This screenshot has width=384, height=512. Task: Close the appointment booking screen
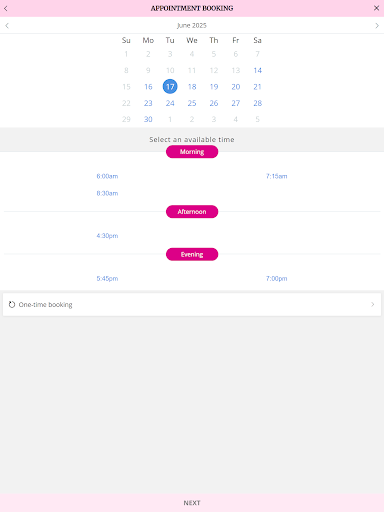(x=376, y=8)
